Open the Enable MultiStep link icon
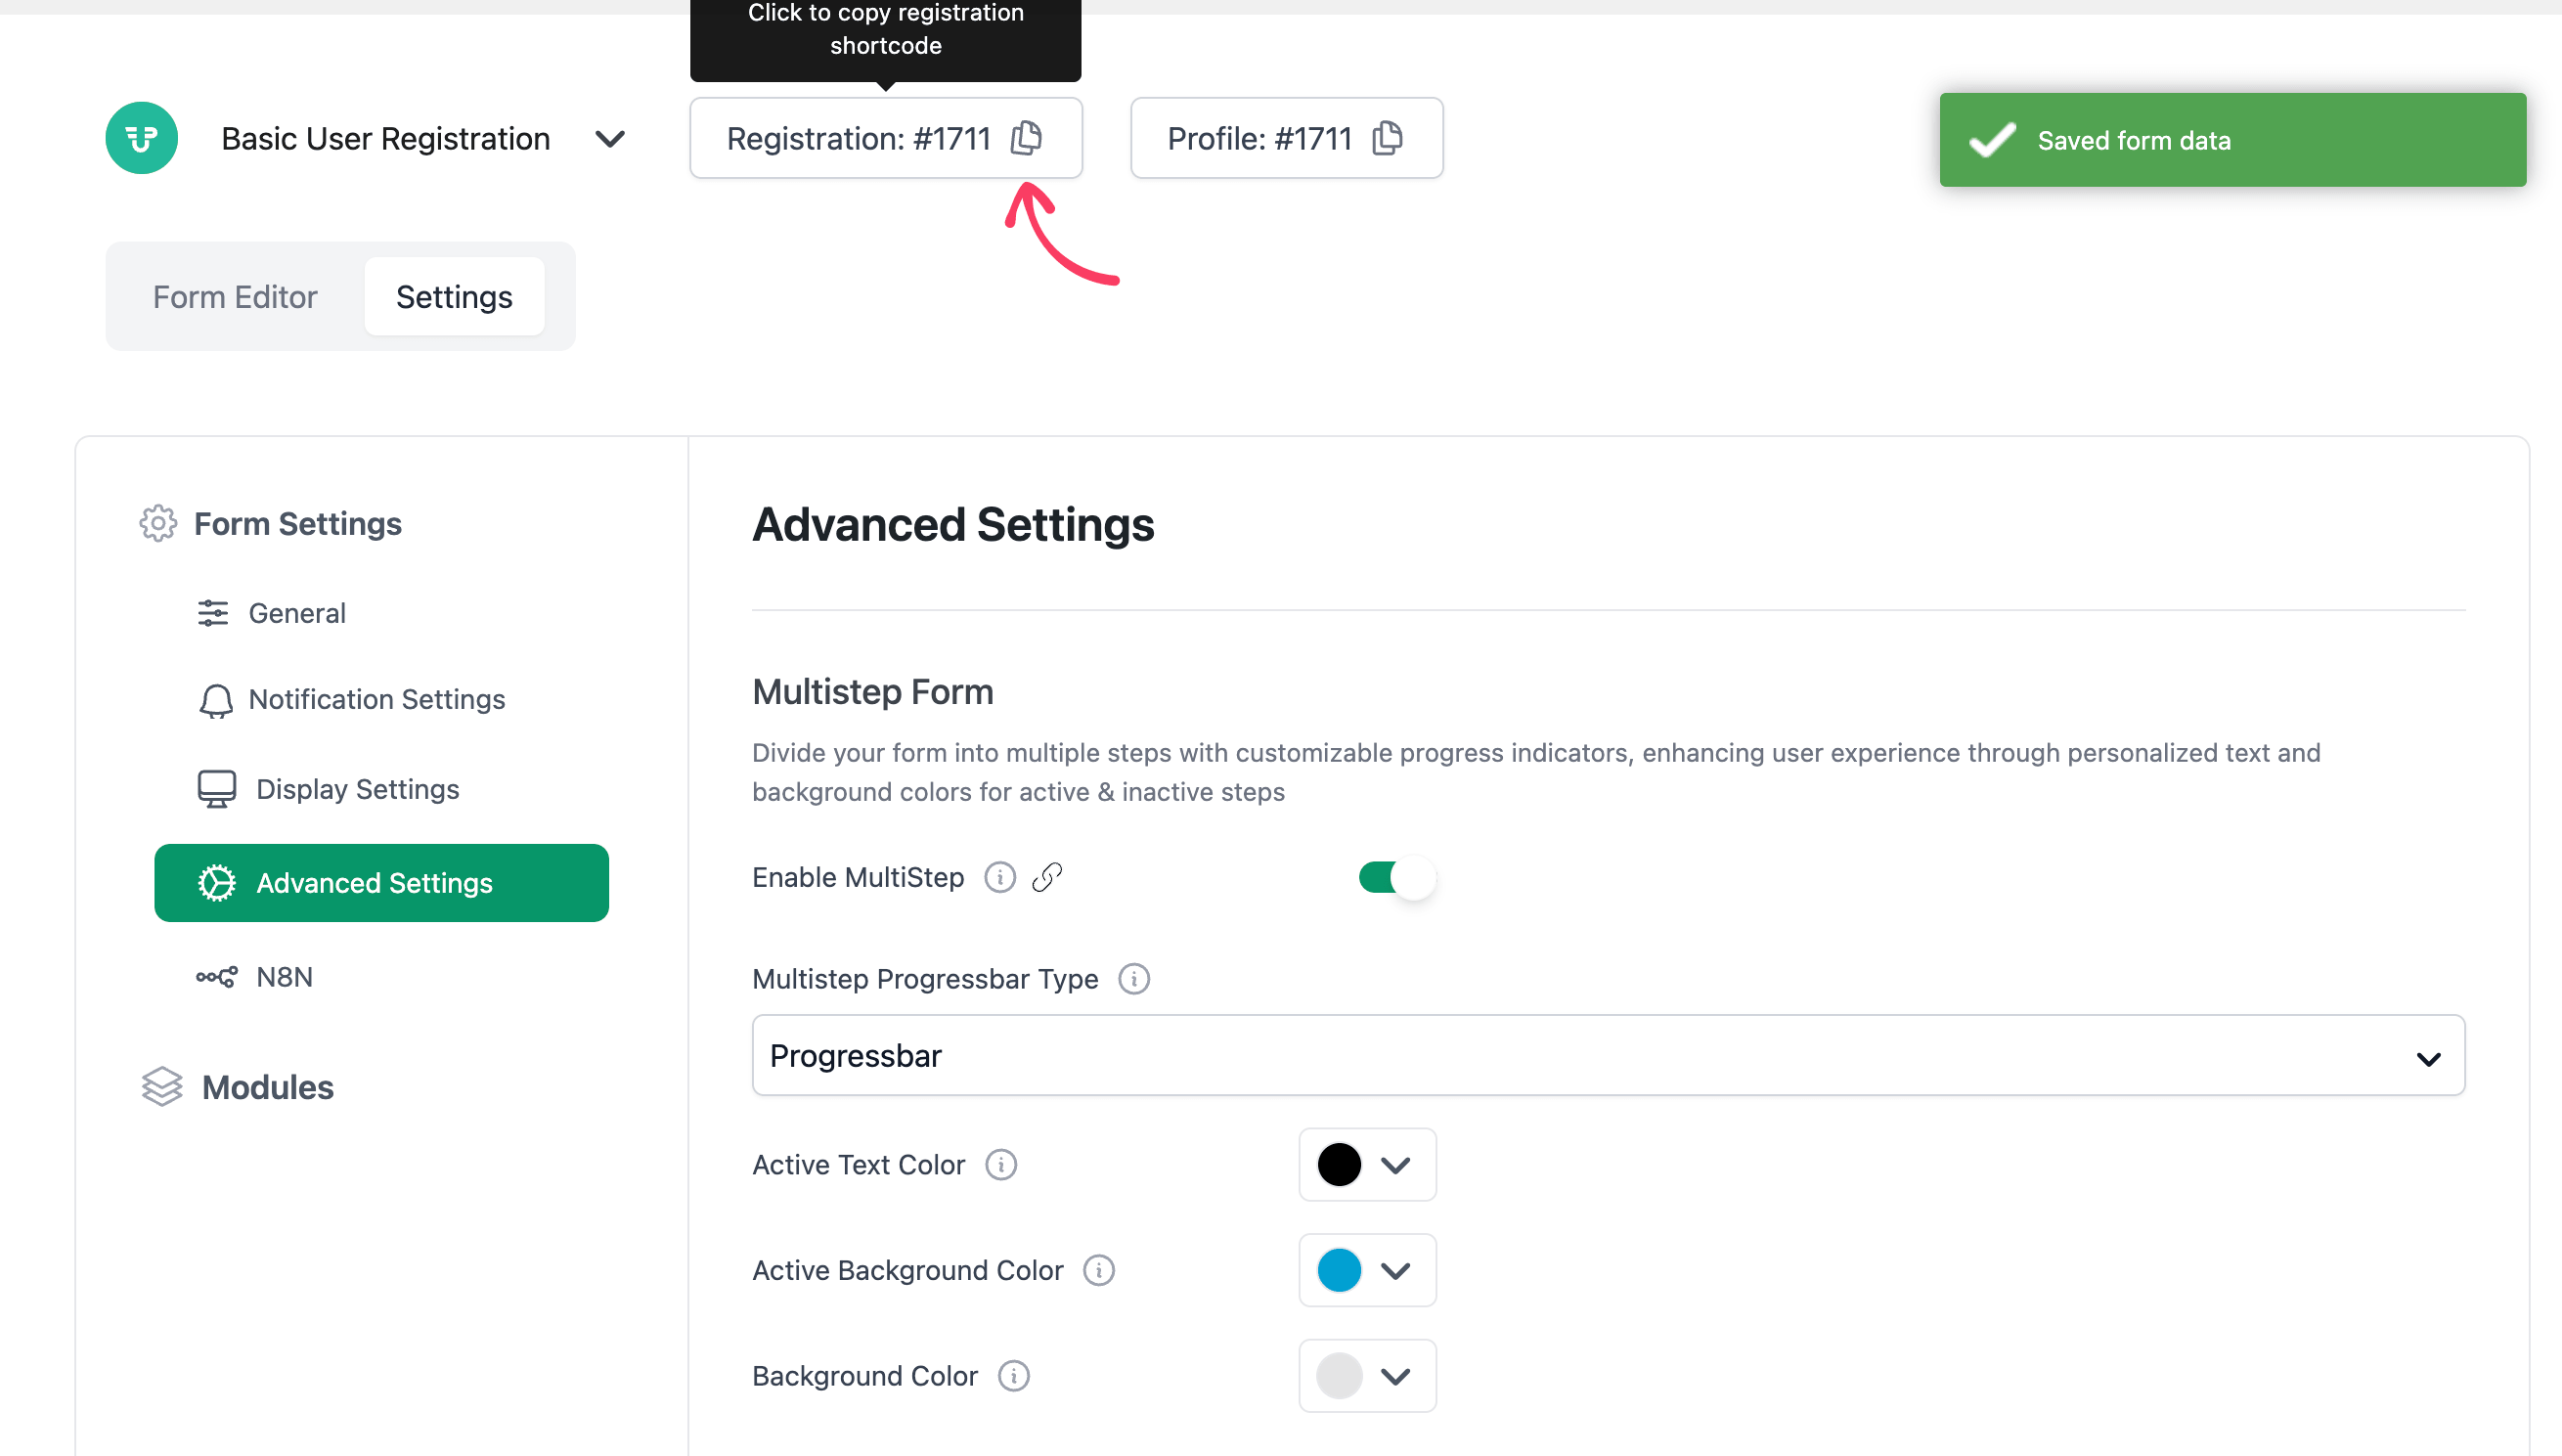Image resolution: width=2562 pixels, height=1456 pixels. click(x=1046, y=877)
